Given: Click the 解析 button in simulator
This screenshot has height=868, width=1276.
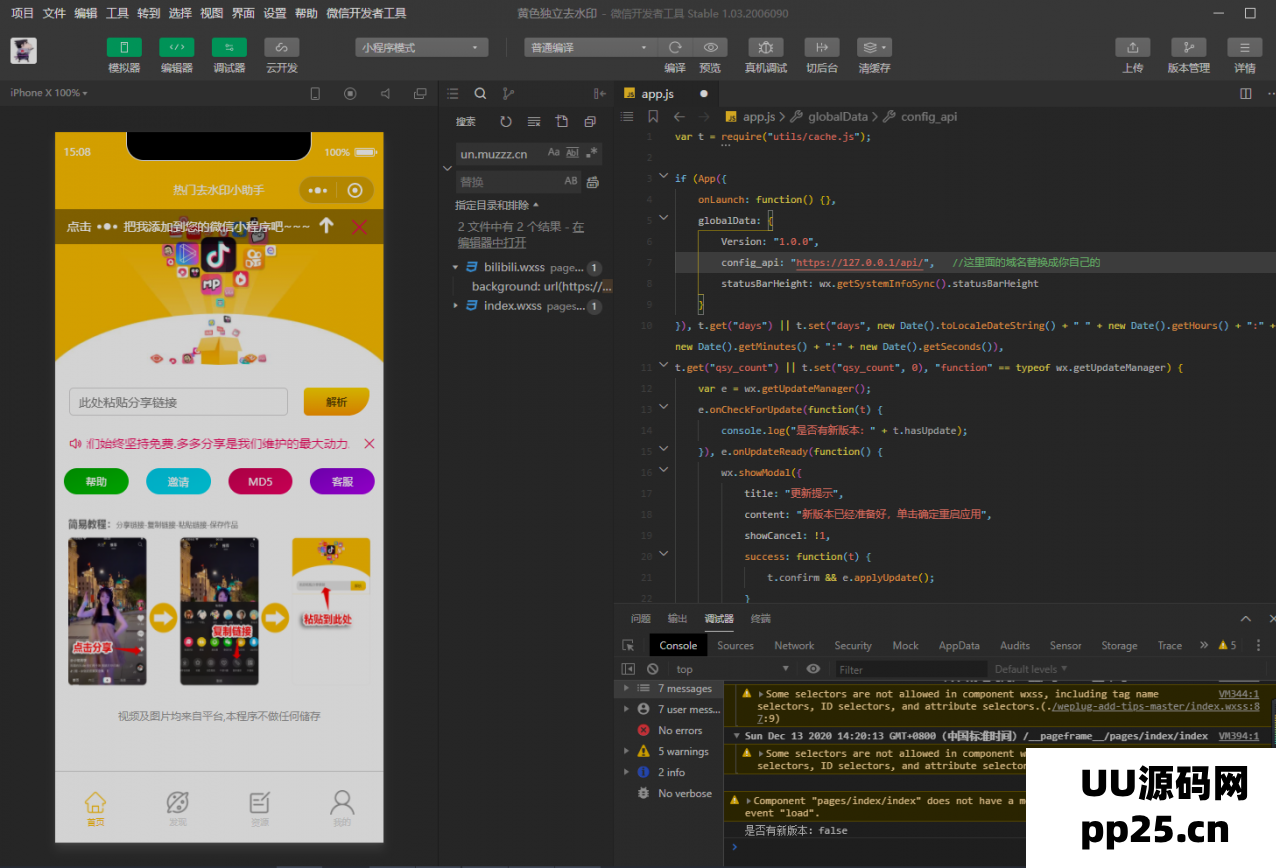Looking at the screenshot, I should click(x=336, y=402).
